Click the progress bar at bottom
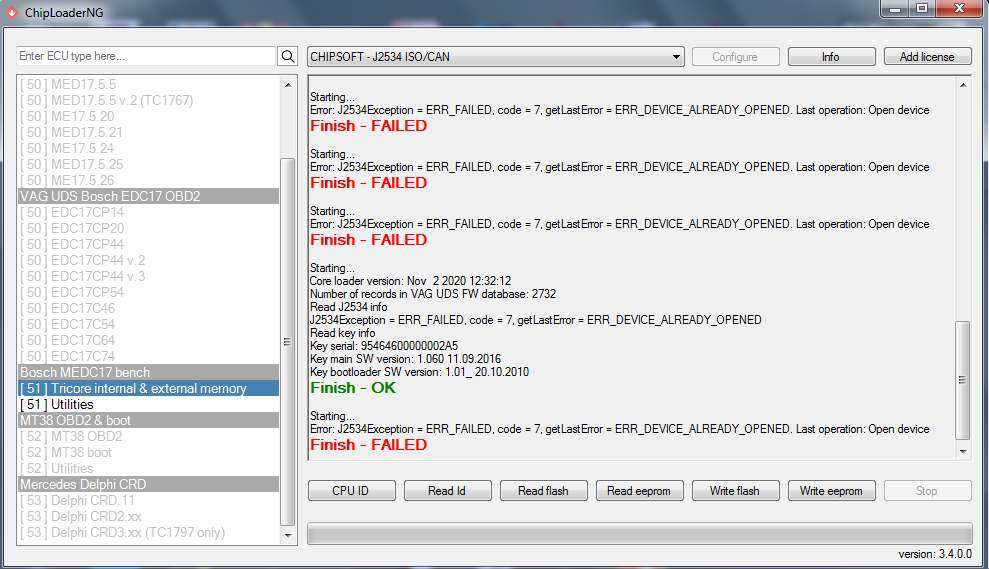The width and height of the screenshot is (989, 569). 639,533
